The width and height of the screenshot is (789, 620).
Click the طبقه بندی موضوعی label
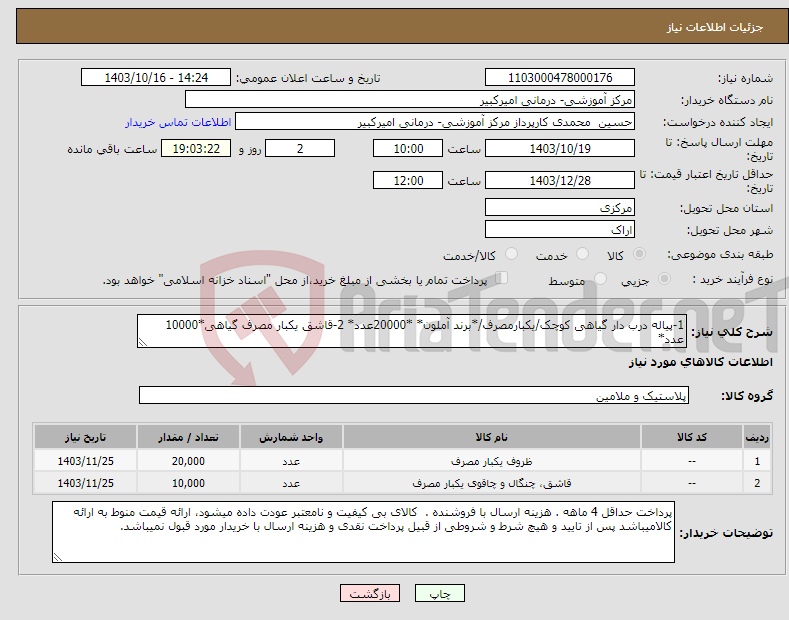pos(720,254)
